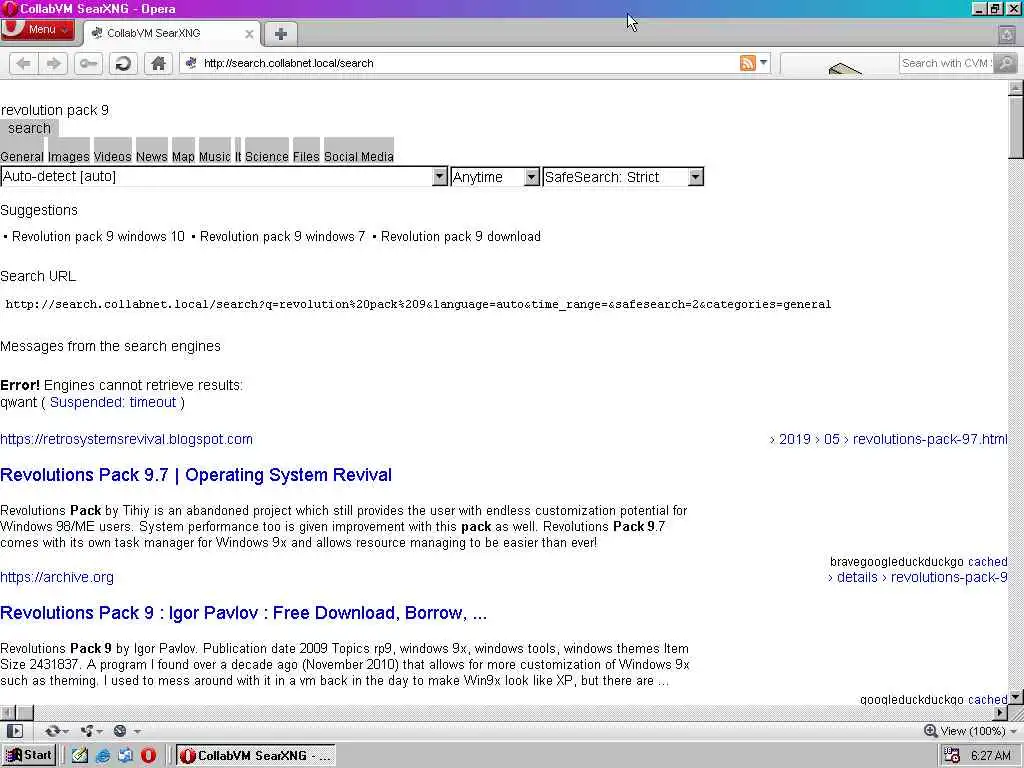Close the CollabVM SearXNG tab
Viewport: 1024px width, 768px height.
point(249,34)
